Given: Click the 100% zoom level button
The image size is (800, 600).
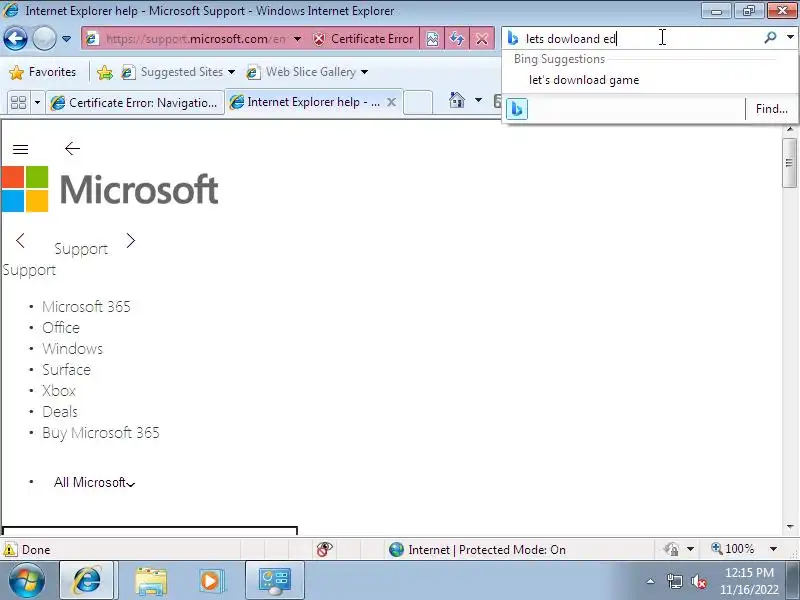Looking at the screenshot, I should tap(733, 549).
